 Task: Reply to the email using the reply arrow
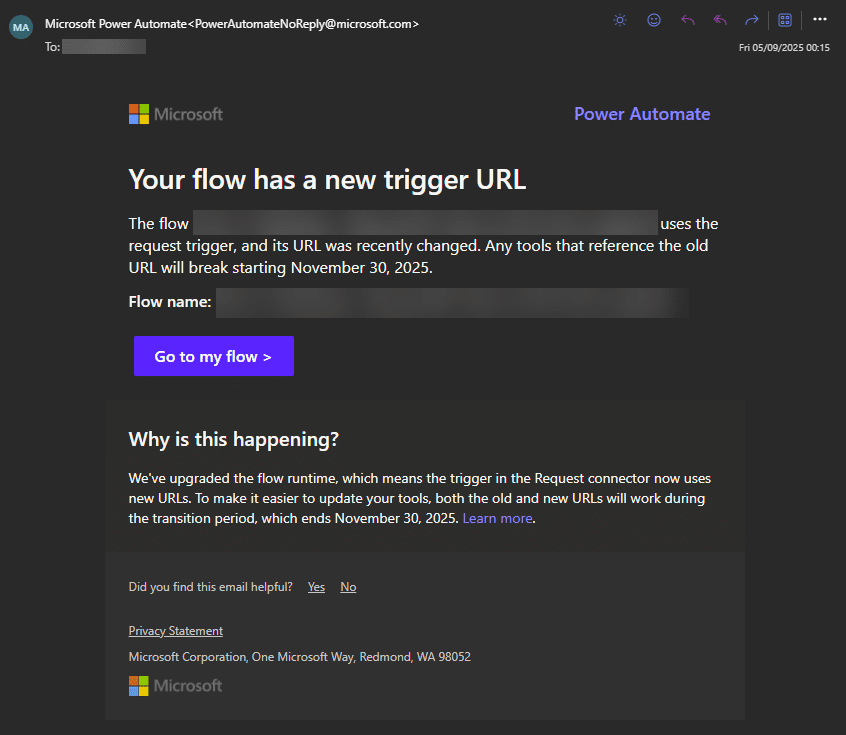tap(687, 19)
